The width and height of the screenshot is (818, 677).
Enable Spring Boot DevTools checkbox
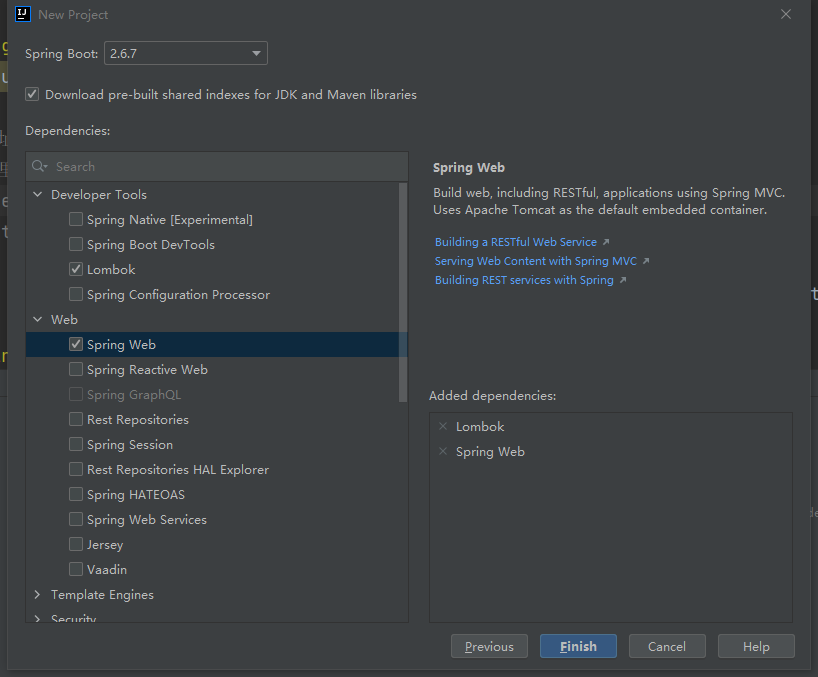coord(76,244)
